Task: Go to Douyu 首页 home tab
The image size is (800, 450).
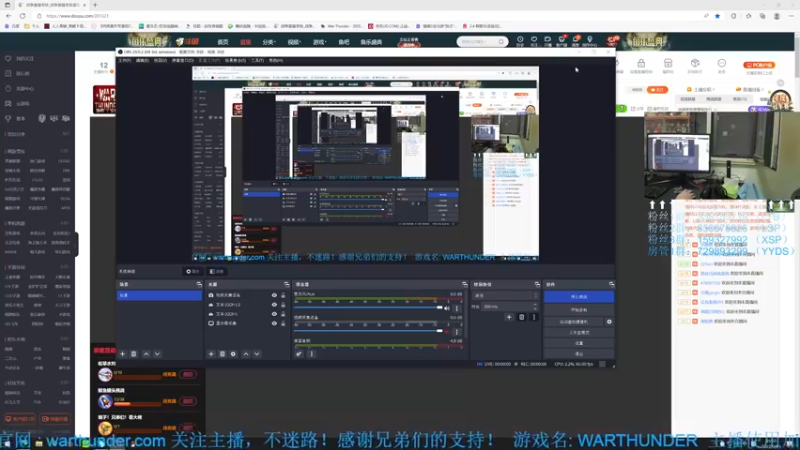Action: tap(223, 42)
